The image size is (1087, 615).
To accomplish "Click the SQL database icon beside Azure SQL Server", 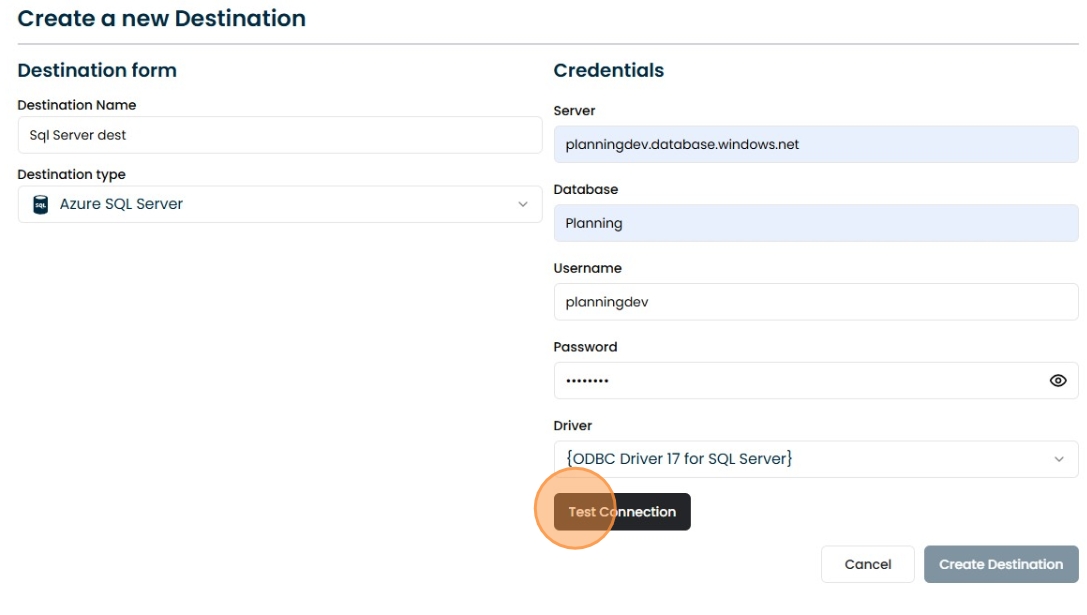I will [x=41, y=205].
